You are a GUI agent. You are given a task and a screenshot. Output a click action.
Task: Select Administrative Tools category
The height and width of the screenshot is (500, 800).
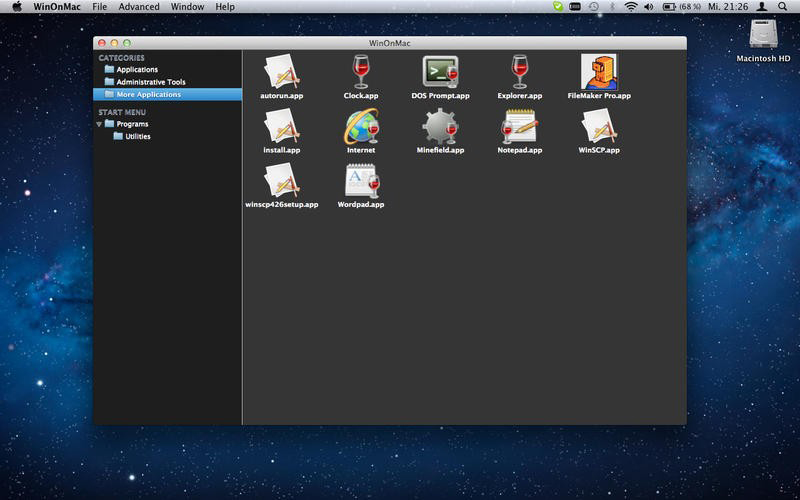(x=150, y=82)
